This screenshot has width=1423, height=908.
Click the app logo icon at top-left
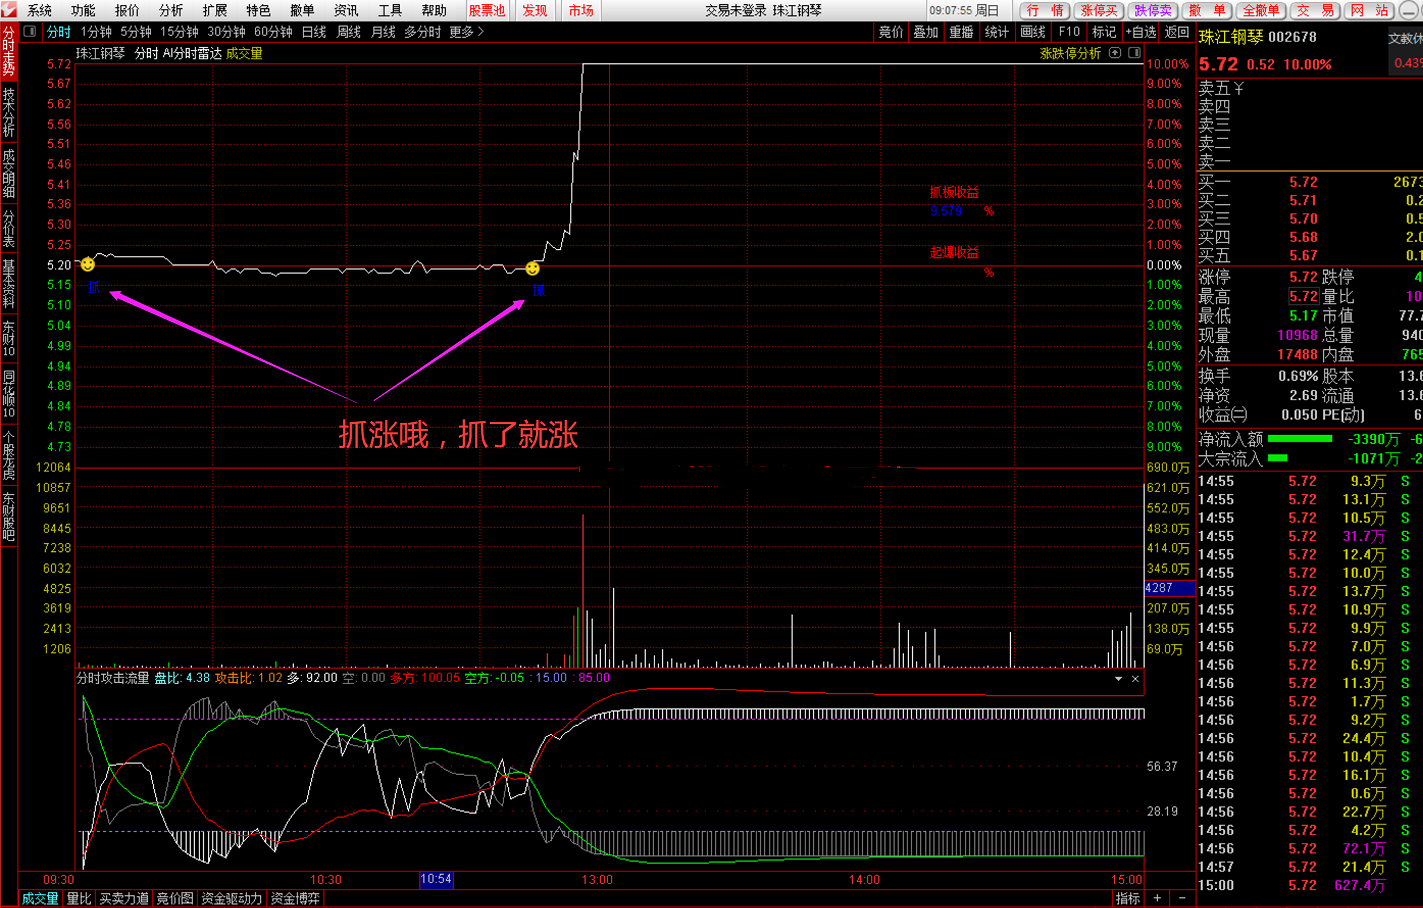click(x=9, y=10)
